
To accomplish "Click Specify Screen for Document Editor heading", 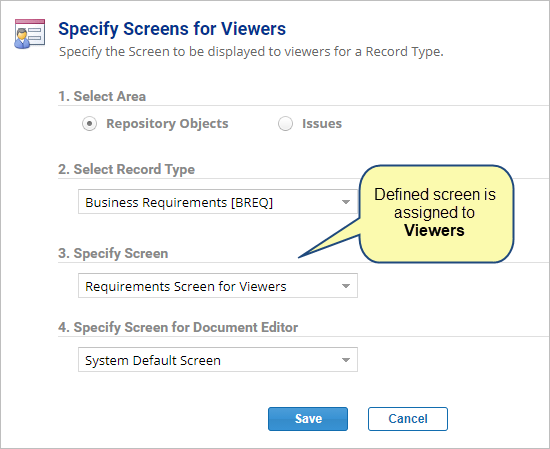I will (178, 327).
